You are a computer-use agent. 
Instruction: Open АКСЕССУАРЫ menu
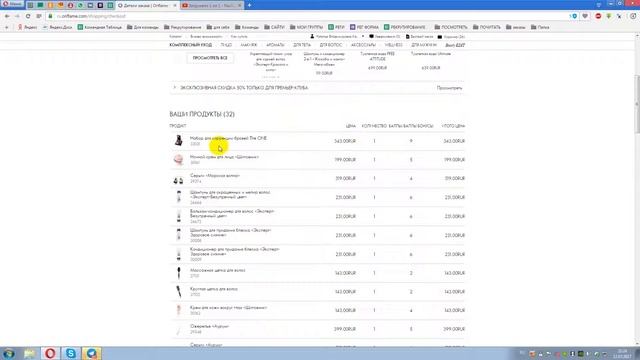point(363,45)
